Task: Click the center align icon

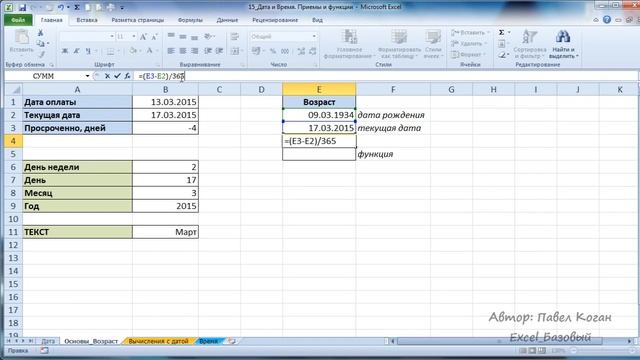Action: [182, 51]
